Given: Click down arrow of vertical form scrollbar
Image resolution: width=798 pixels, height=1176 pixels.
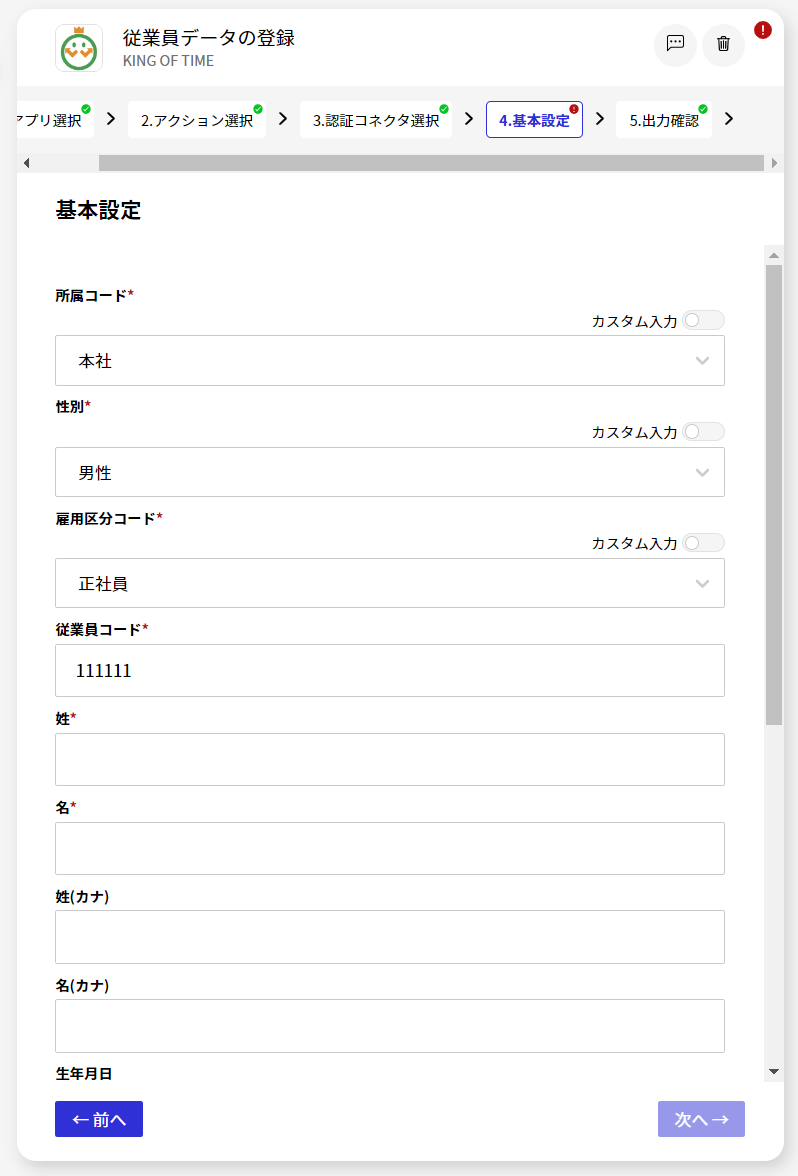Looking at the screenshot, I should (x=774, y=1072).
